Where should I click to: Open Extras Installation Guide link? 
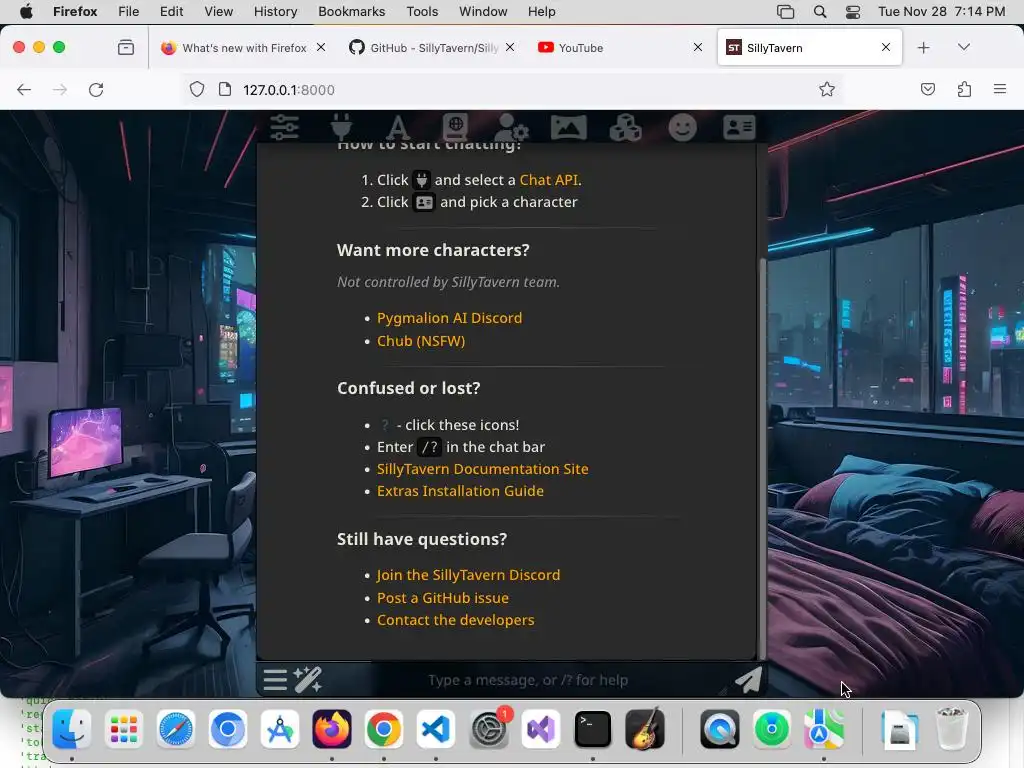pyautogui.click(x=460, y=491)
